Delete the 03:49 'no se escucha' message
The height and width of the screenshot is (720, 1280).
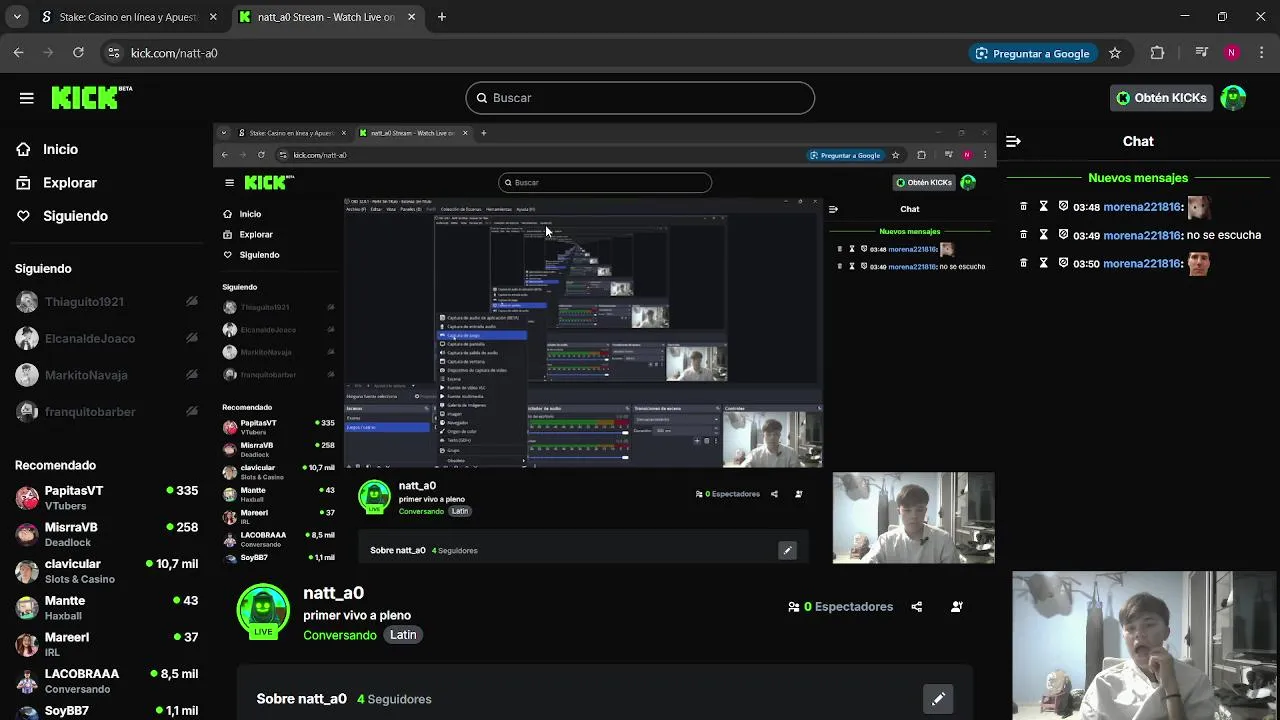click(x=1023, y=235)
